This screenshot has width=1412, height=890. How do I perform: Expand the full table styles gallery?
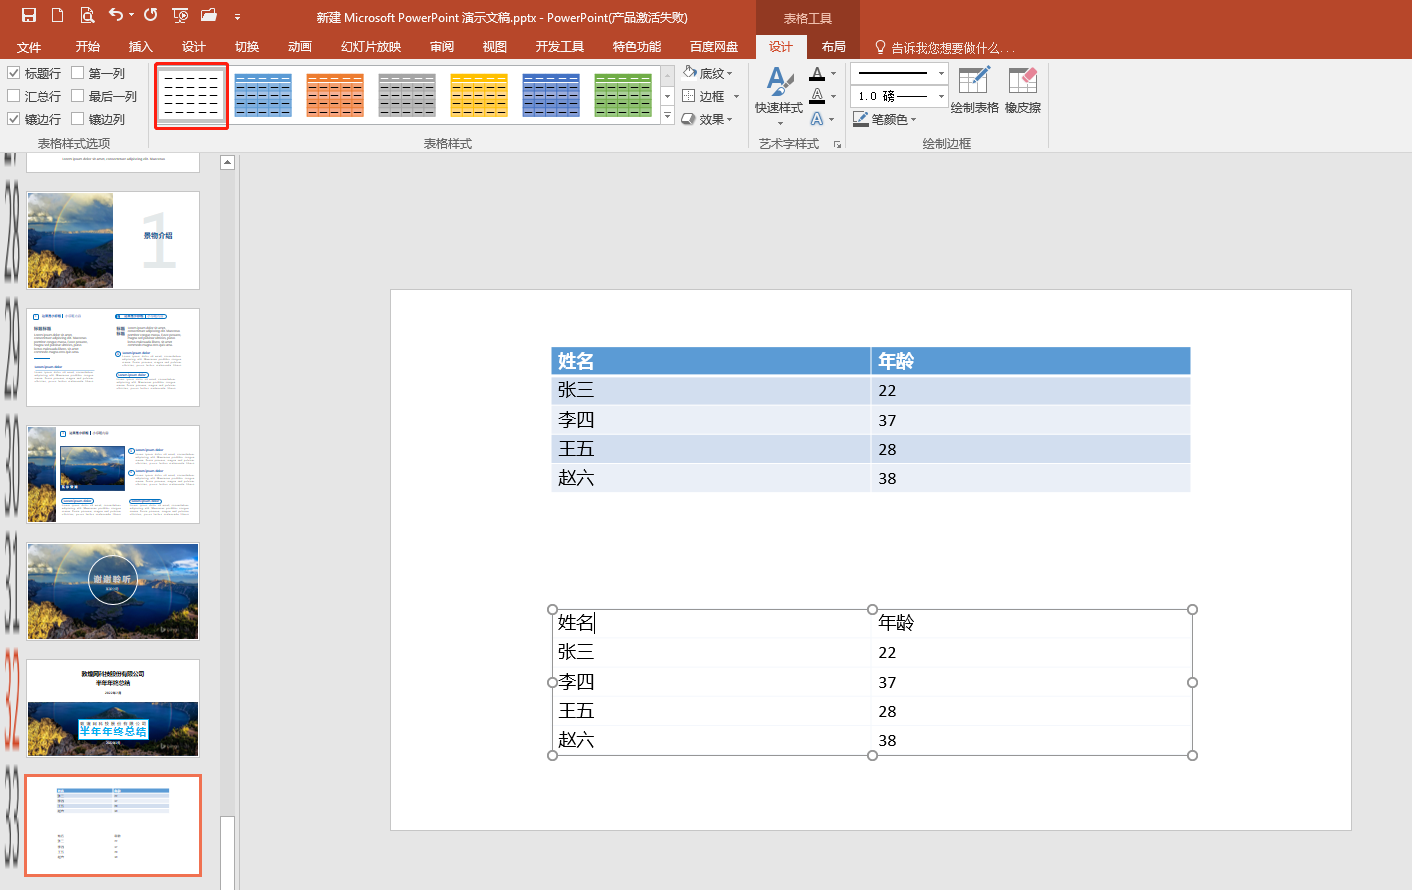668,116
